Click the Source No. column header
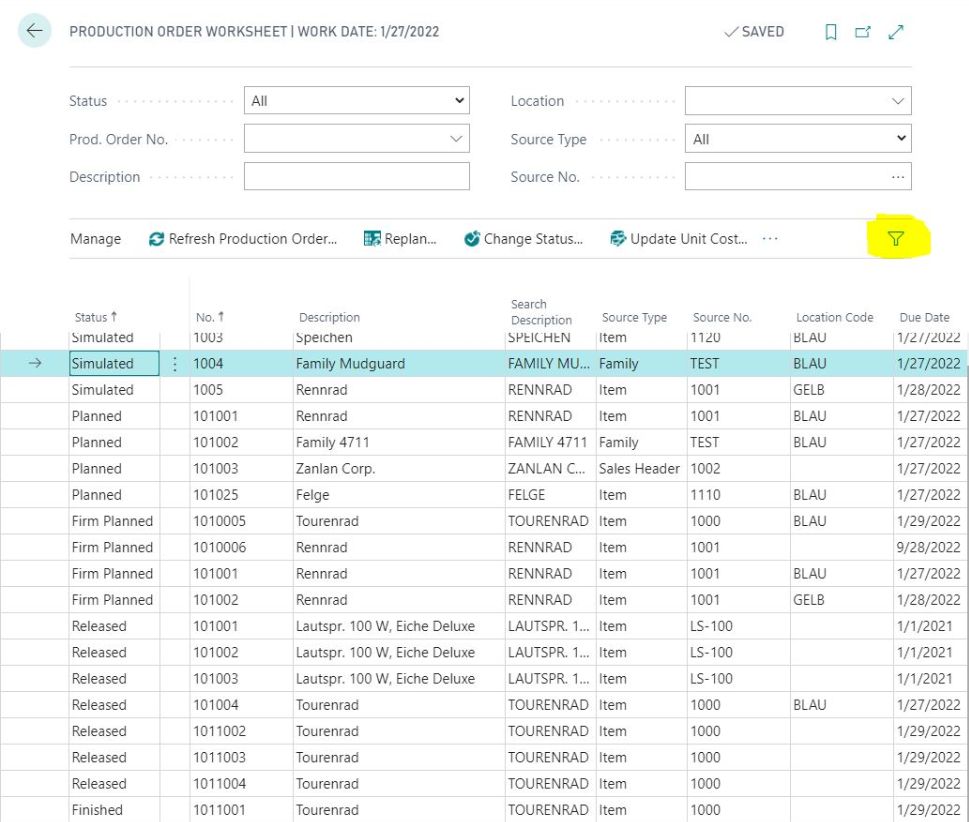Viewport: 969px width, 822px height. (722, 317)
